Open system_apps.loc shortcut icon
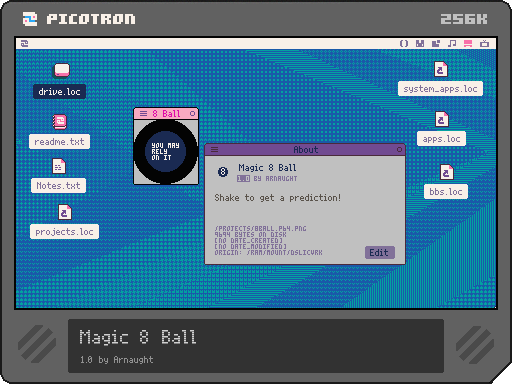The image size is (512, 384). [x=441, y=69]
